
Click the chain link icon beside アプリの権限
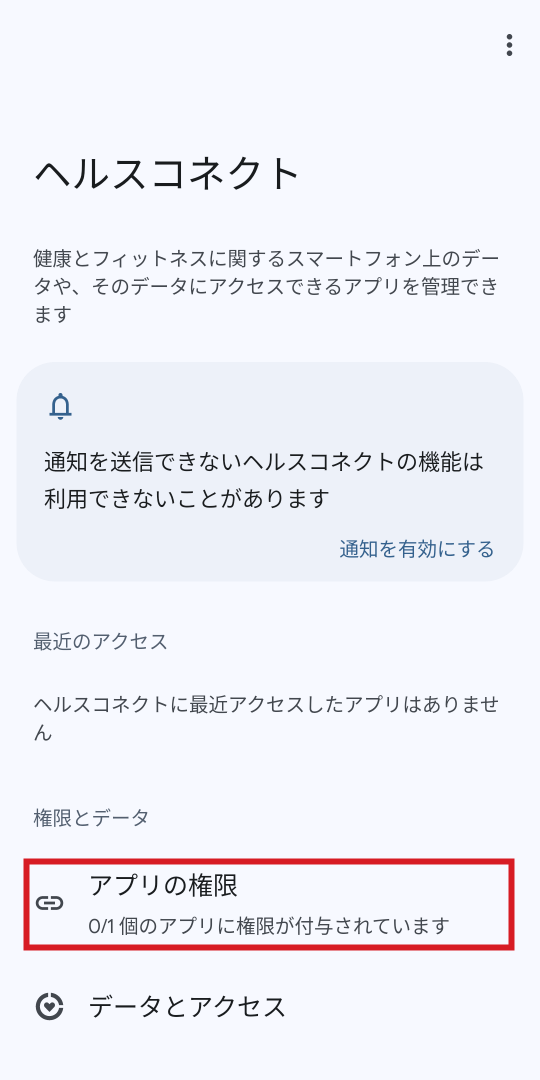click(x=50, y=903)
